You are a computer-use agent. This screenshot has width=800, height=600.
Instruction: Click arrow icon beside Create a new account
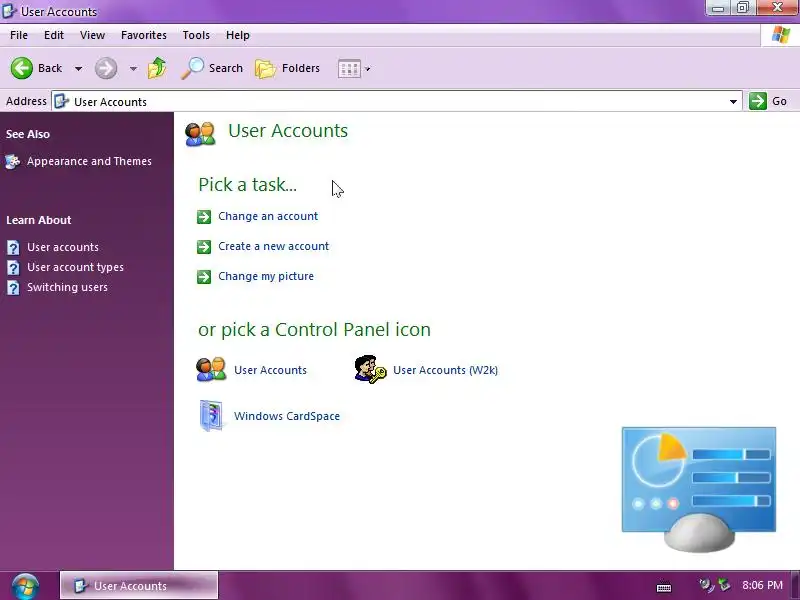point(204,247)
